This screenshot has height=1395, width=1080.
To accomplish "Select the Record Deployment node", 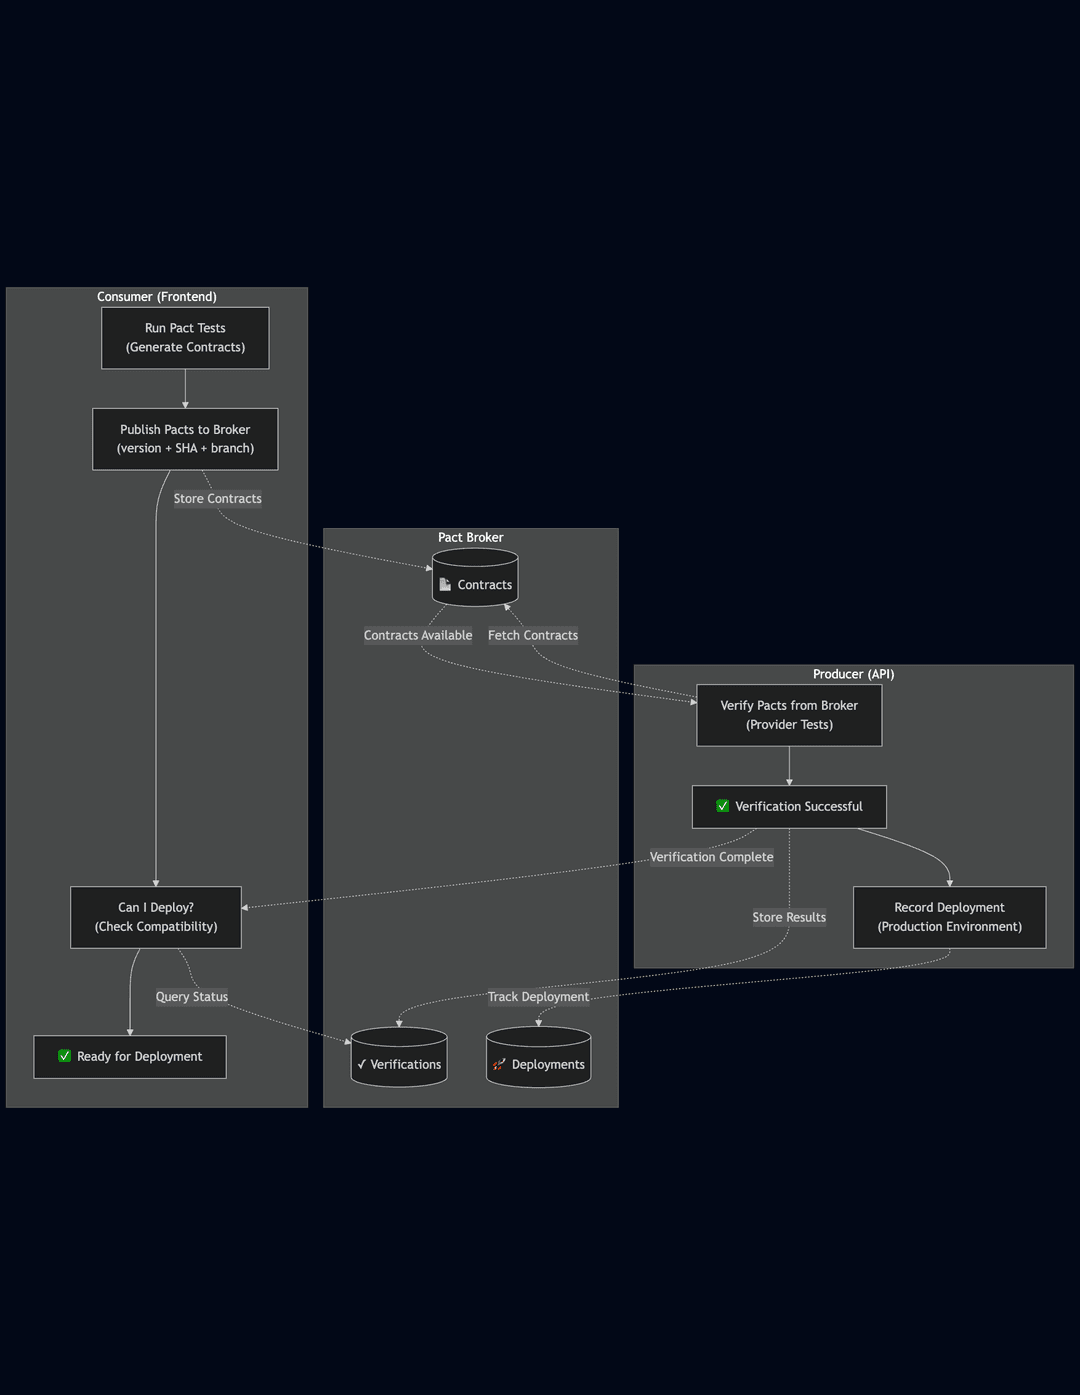I will (949, 917).
